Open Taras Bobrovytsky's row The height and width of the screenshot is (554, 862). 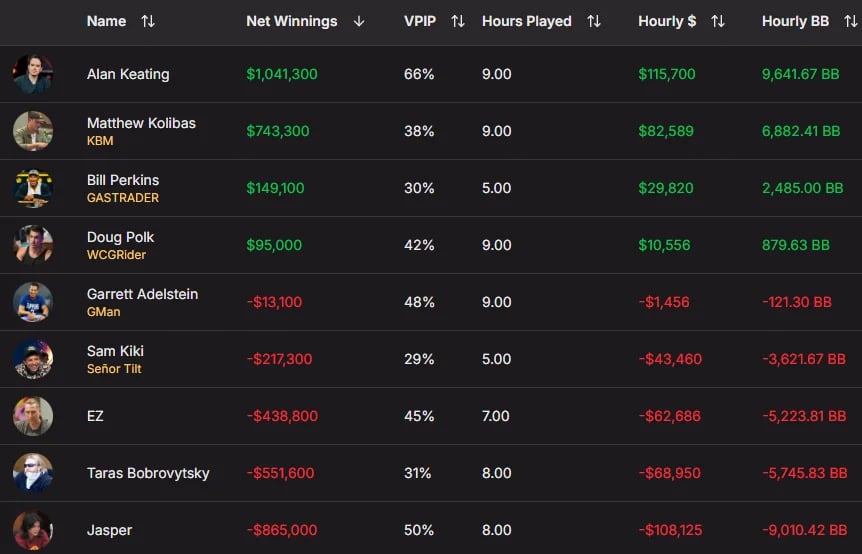[431, 473]
